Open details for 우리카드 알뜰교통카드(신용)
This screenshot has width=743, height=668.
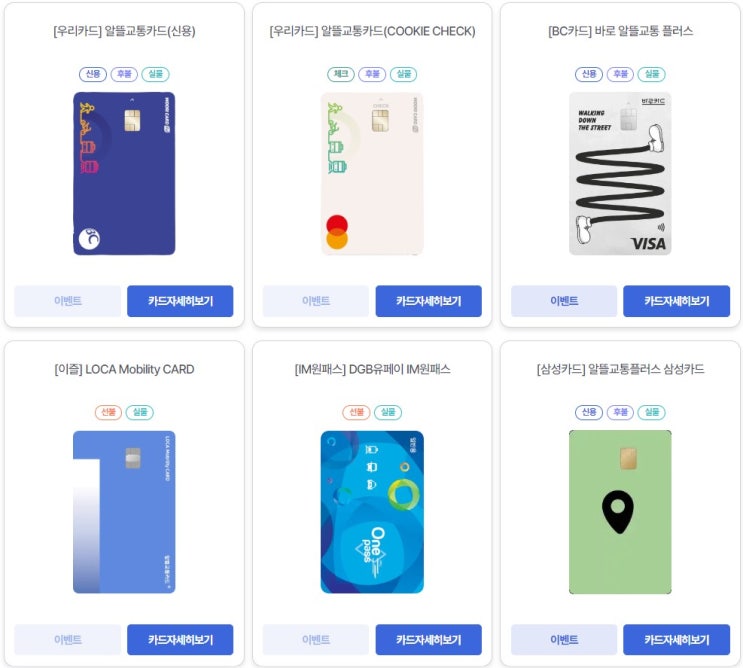coord(180,301)
